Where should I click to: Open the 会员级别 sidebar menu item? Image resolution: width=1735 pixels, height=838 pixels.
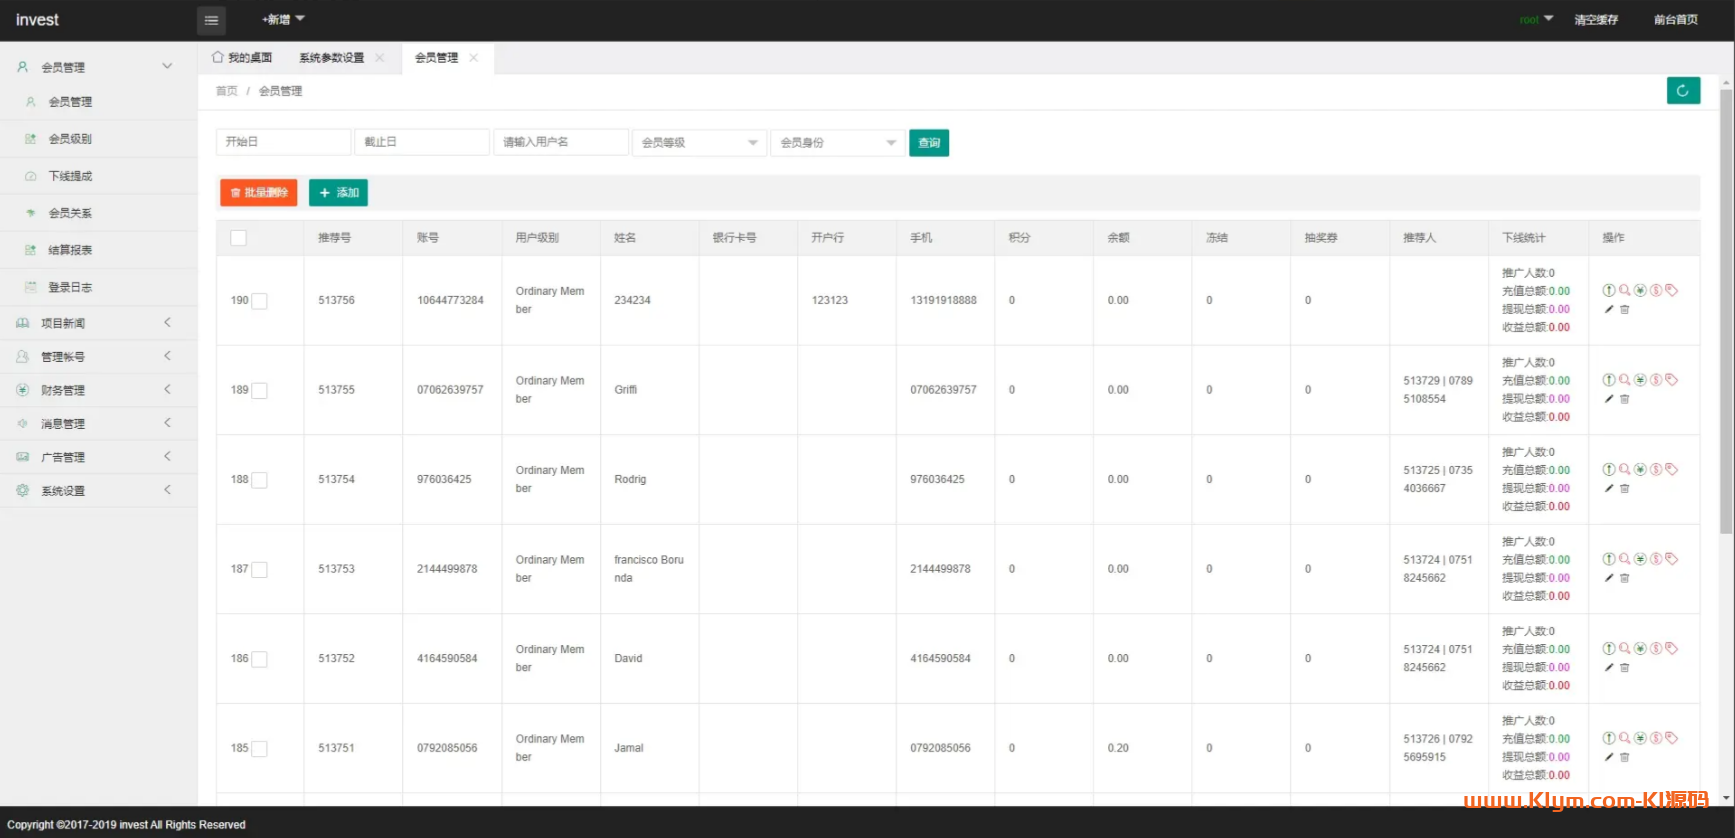coord(70,139)
